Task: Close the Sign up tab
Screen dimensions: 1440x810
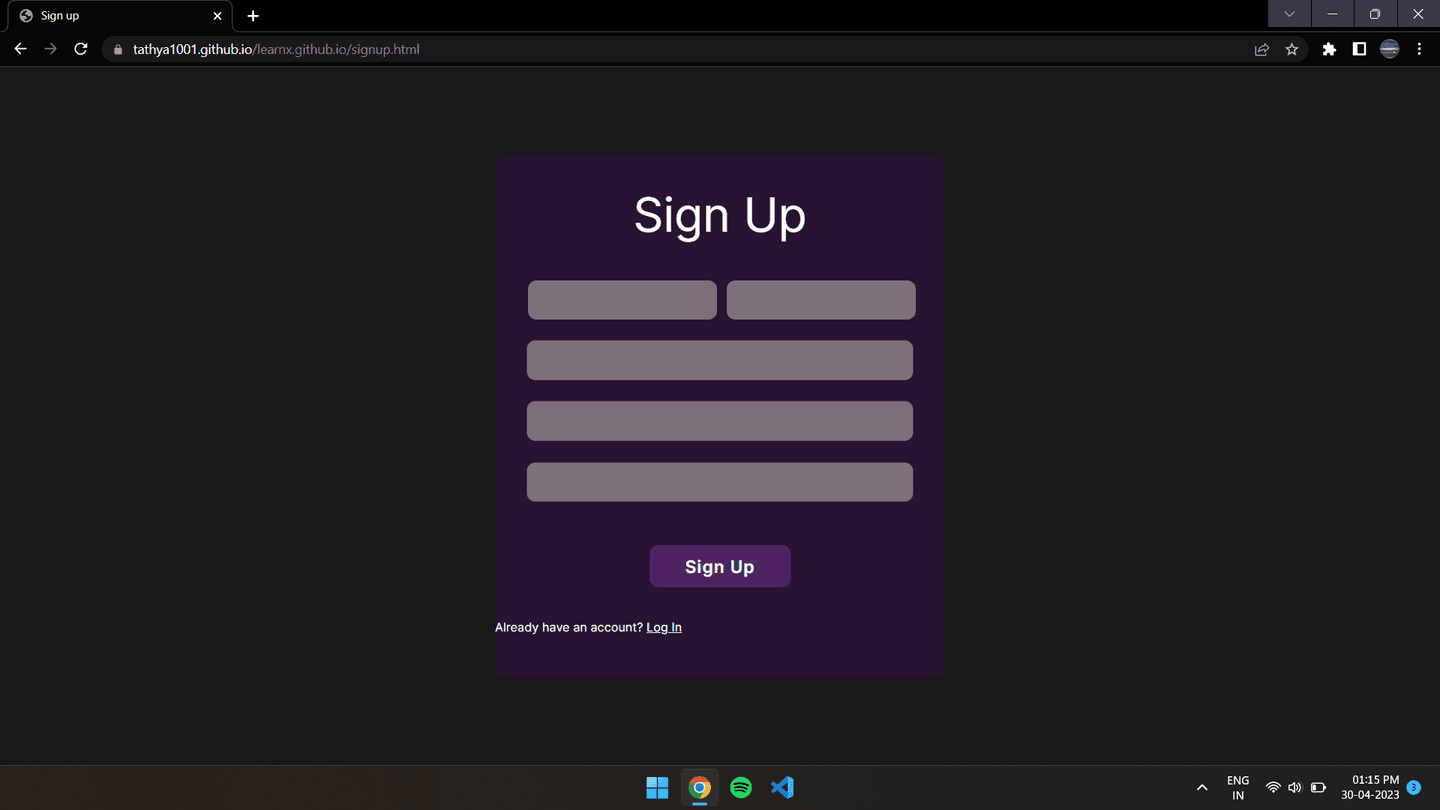Action: point(217,16)
